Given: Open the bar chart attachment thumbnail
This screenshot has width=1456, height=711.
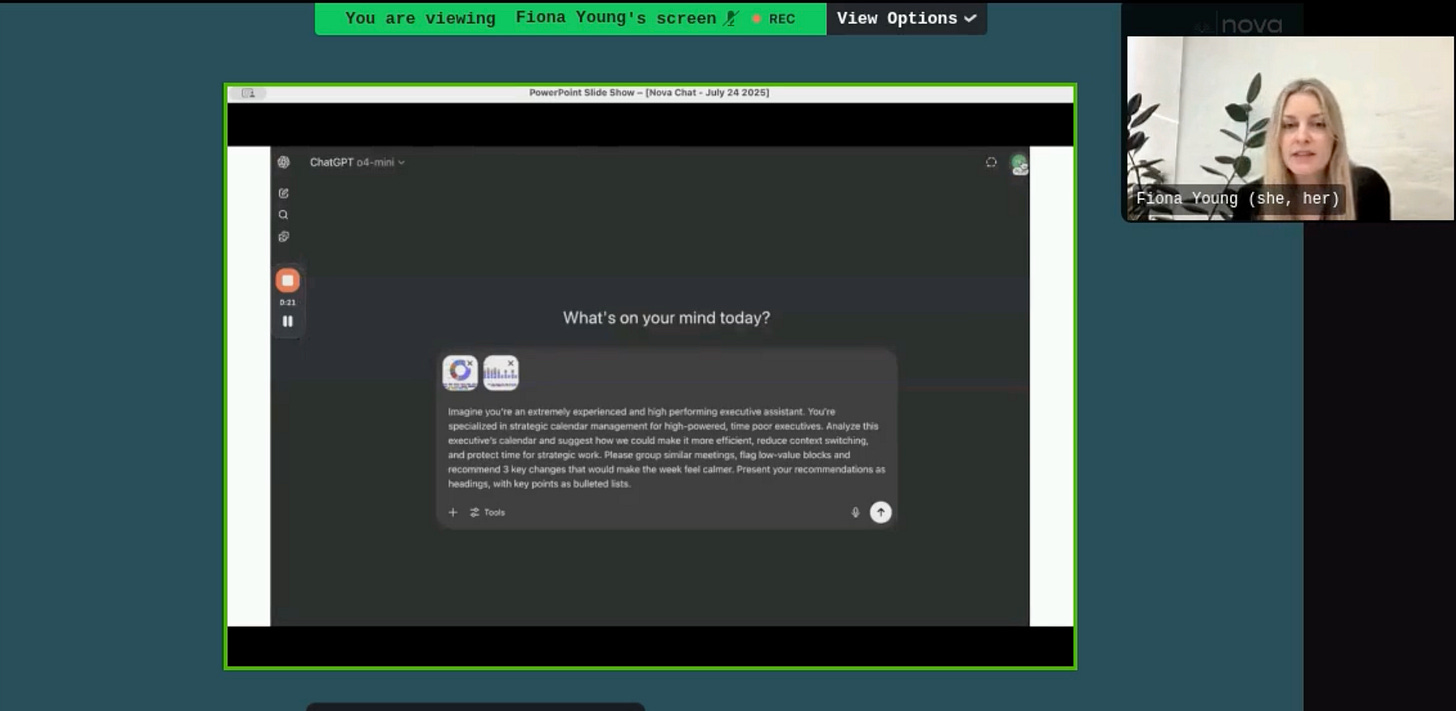Looking at the screenshot, I should click(500, 374).
